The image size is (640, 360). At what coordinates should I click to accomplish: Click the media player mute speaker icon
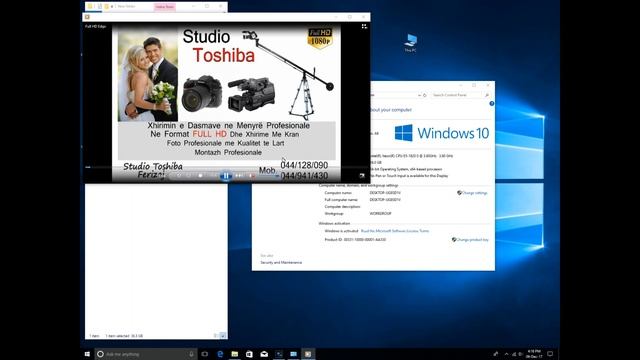[x=252, y=176]
